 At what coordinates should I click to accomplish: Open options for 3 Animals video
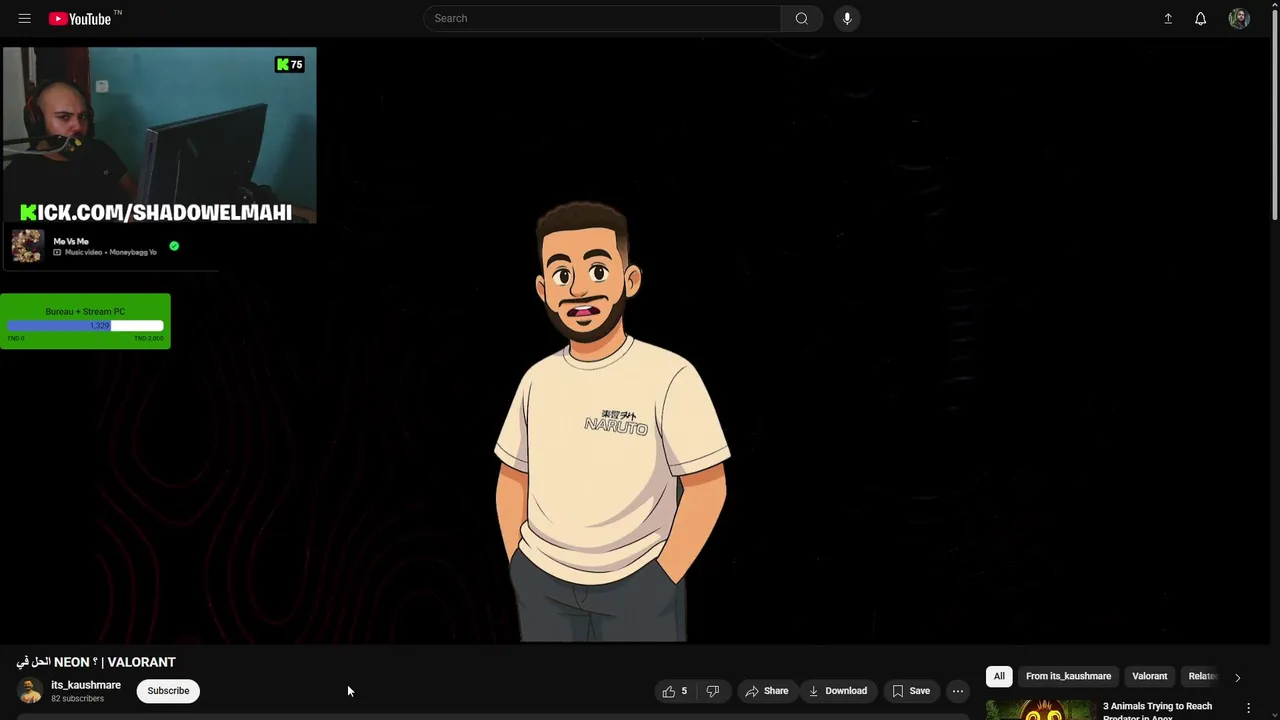pos(1248,708)
